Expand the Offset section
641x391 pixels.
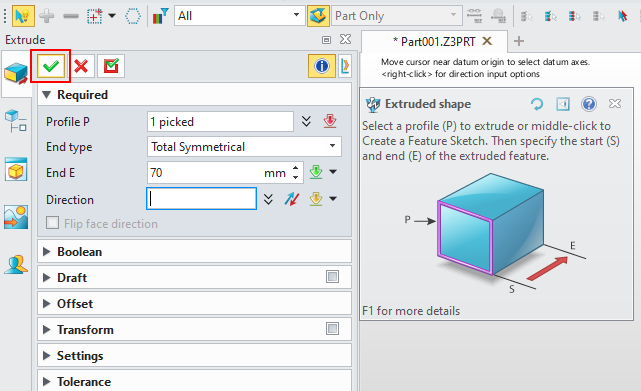[47, 303]
